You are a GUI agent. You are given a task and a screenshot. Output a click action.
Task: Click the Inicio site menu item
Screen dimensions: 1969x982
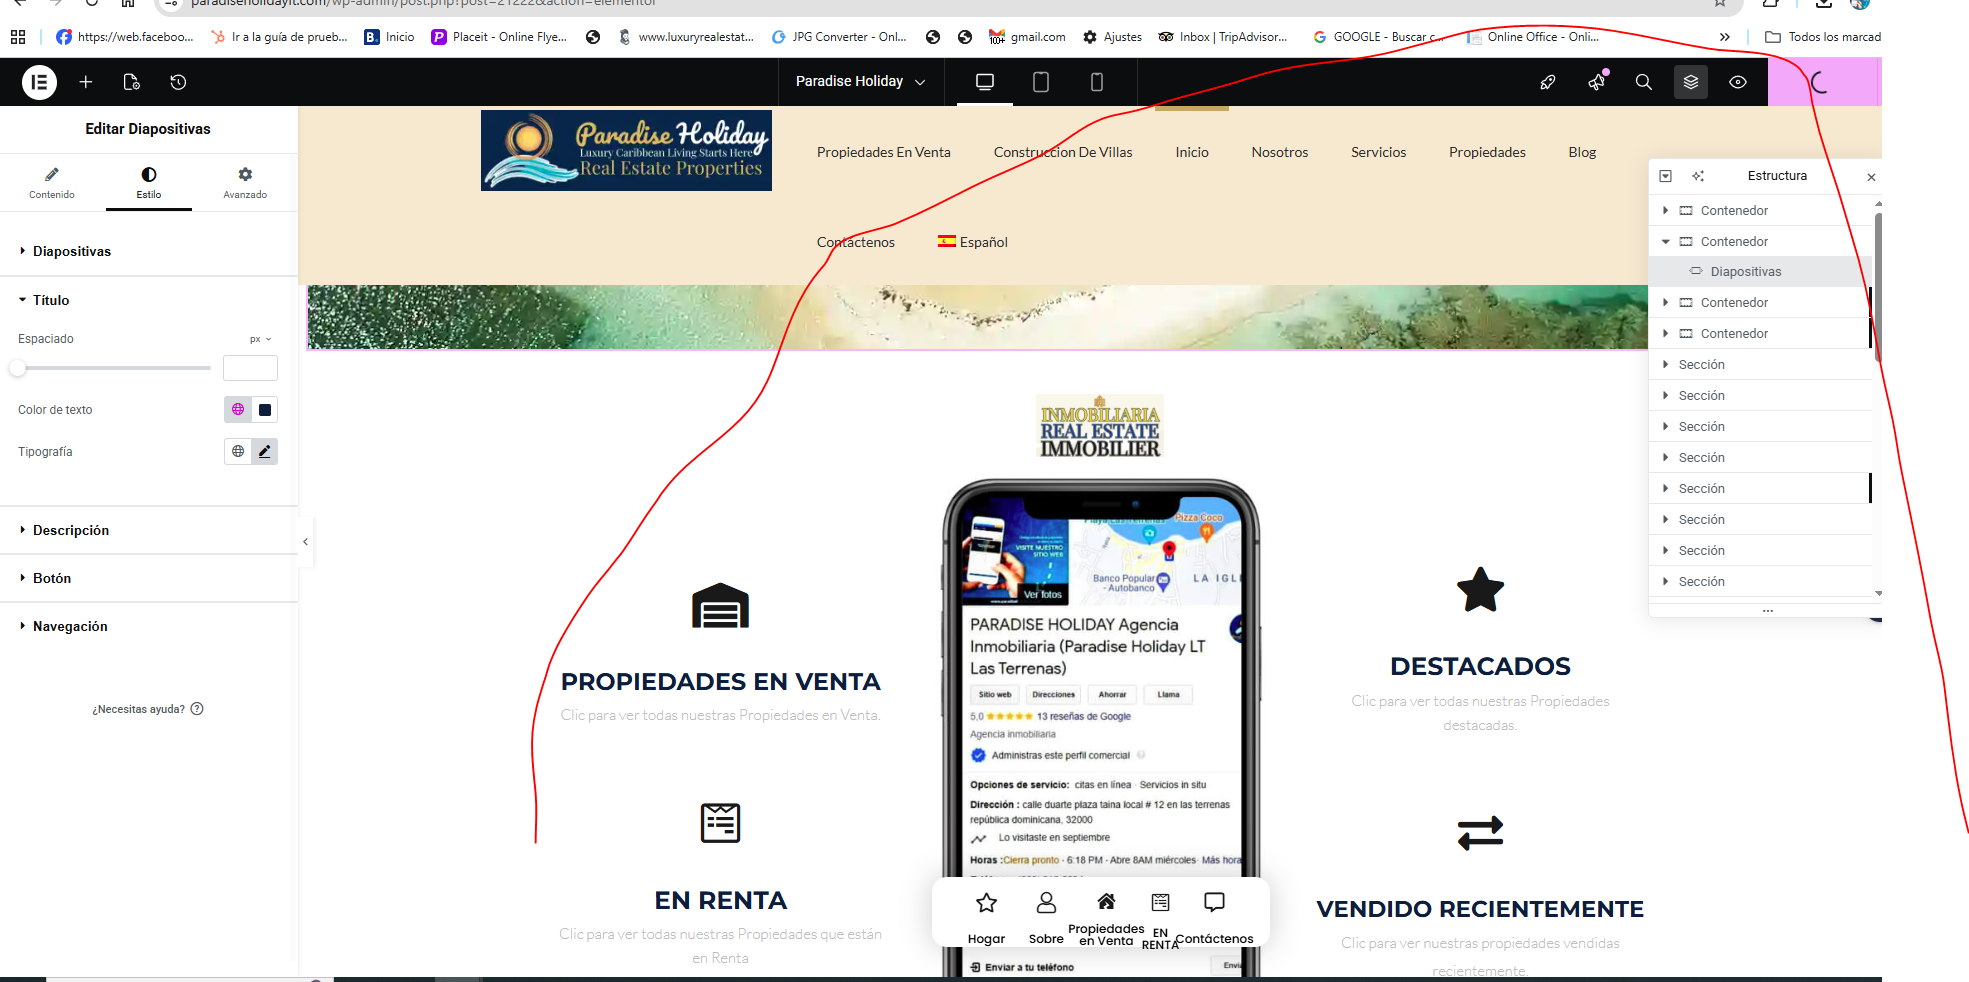point(1192,152)
